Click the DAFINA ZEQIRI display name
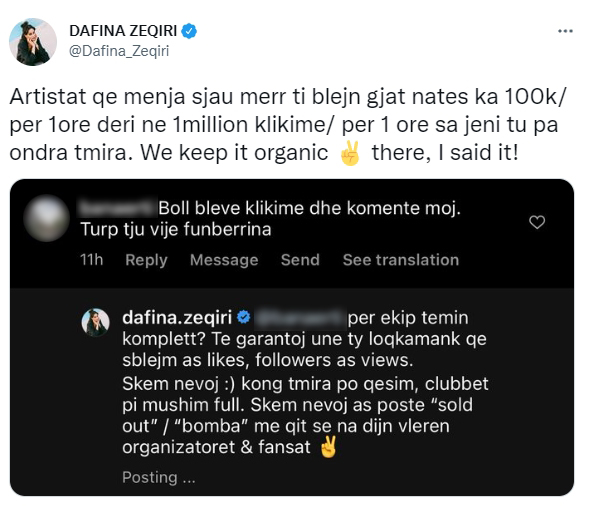The height and width of the screenshot is (510, 591). [123, 31]
